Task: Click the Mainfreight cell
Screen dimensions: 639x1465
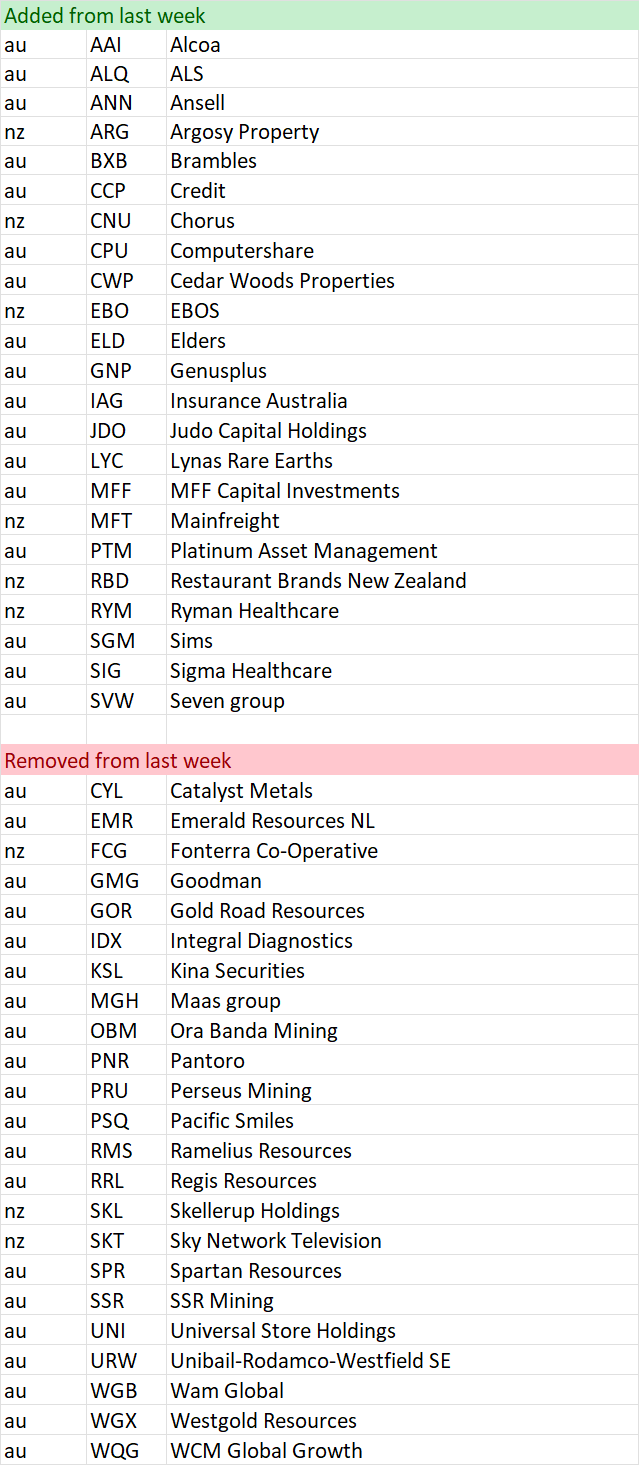Action: point(402,520)
